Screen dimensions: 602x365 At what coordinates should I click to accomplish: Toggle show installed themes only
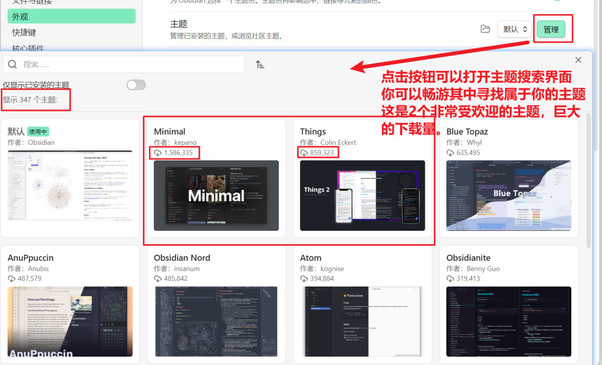pos(136,85)
